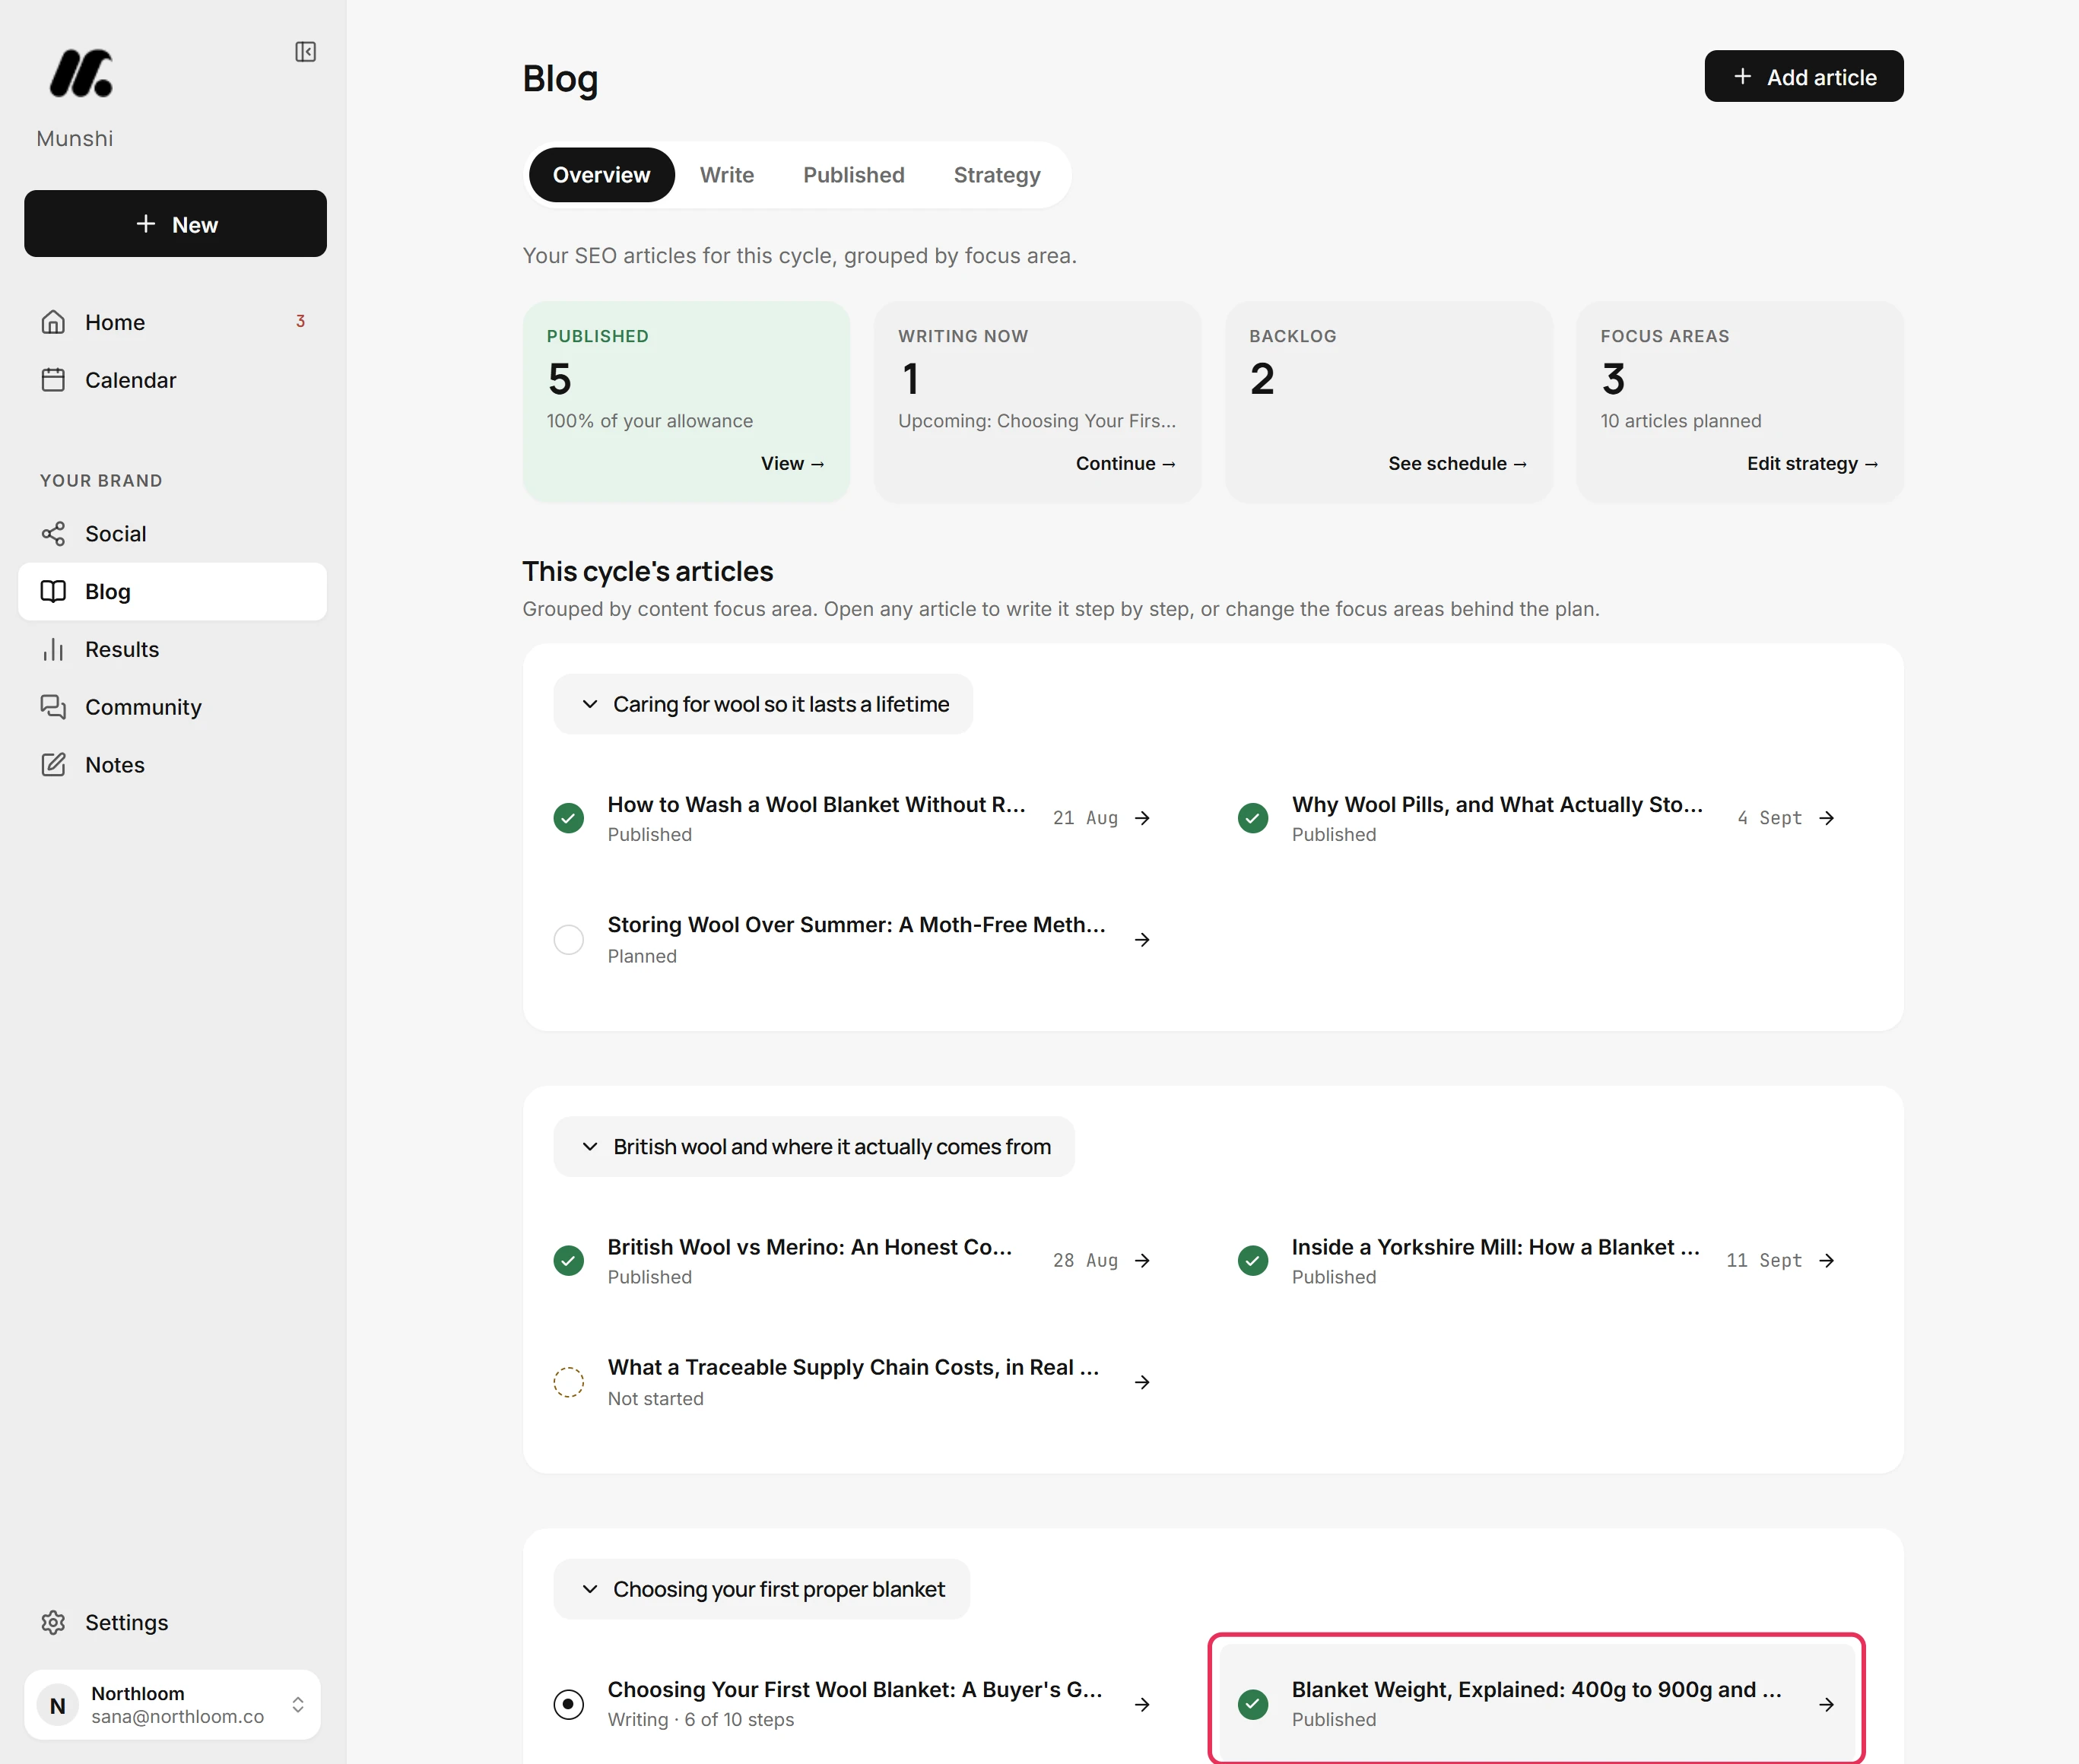Click the Community chat bubbles icon
Screen dimensions: 2079x1764
tap(53, 707)
